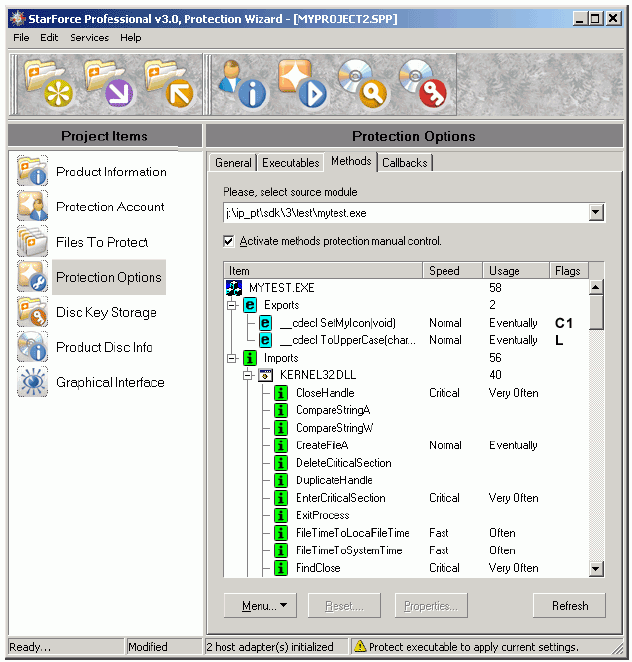This screenshot has height=662, width=632.
Task: Open Files To Protect project item
Action: click(83, 242)
